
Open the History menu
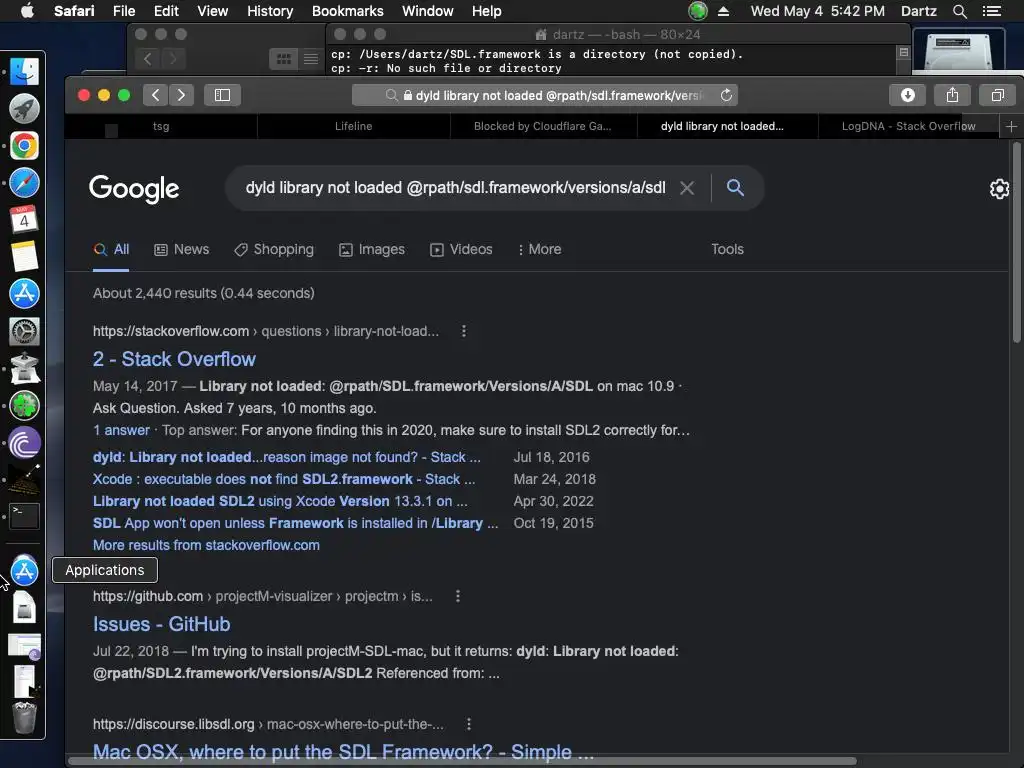pyautogui.click(x=270, y=11)
